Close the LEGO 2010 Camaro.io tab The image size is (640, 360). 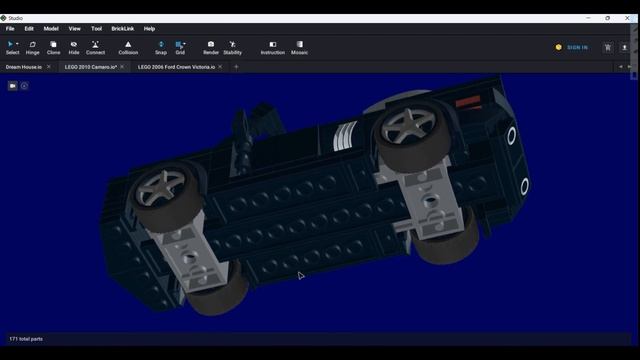[122, 67]
